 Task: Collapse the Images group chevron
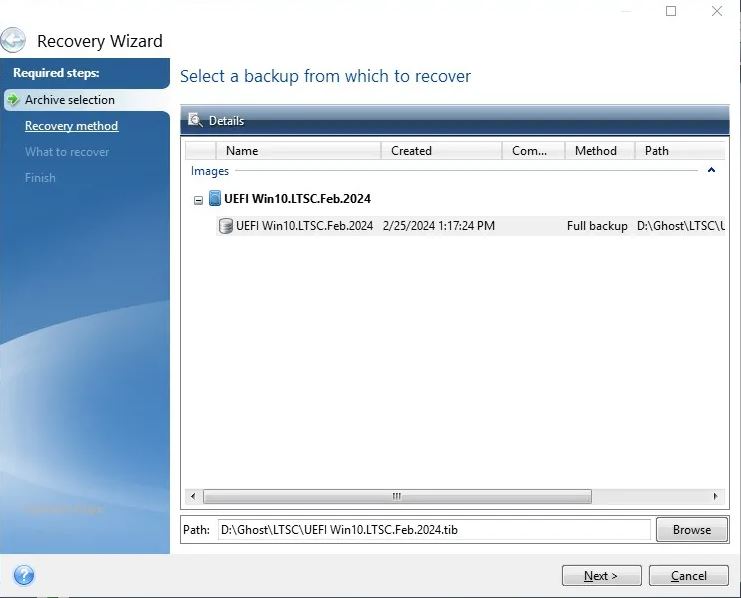point(711,171)
